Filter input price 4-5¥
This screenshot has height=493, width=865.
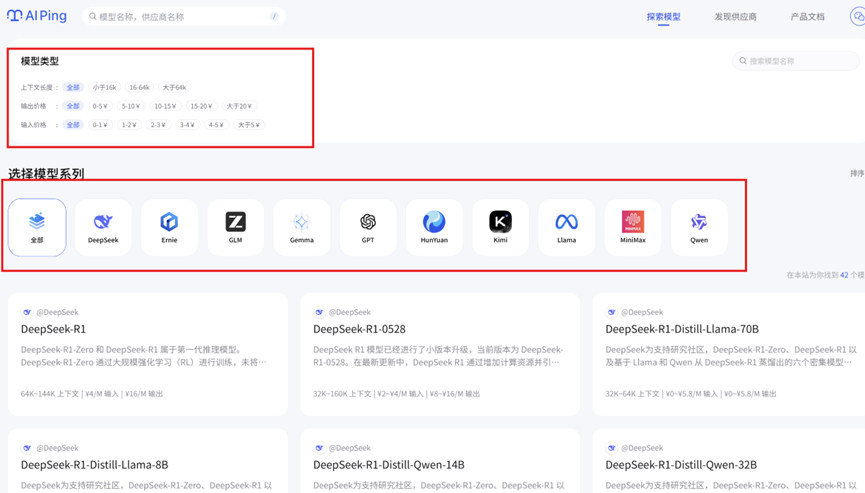click(216, 125)
